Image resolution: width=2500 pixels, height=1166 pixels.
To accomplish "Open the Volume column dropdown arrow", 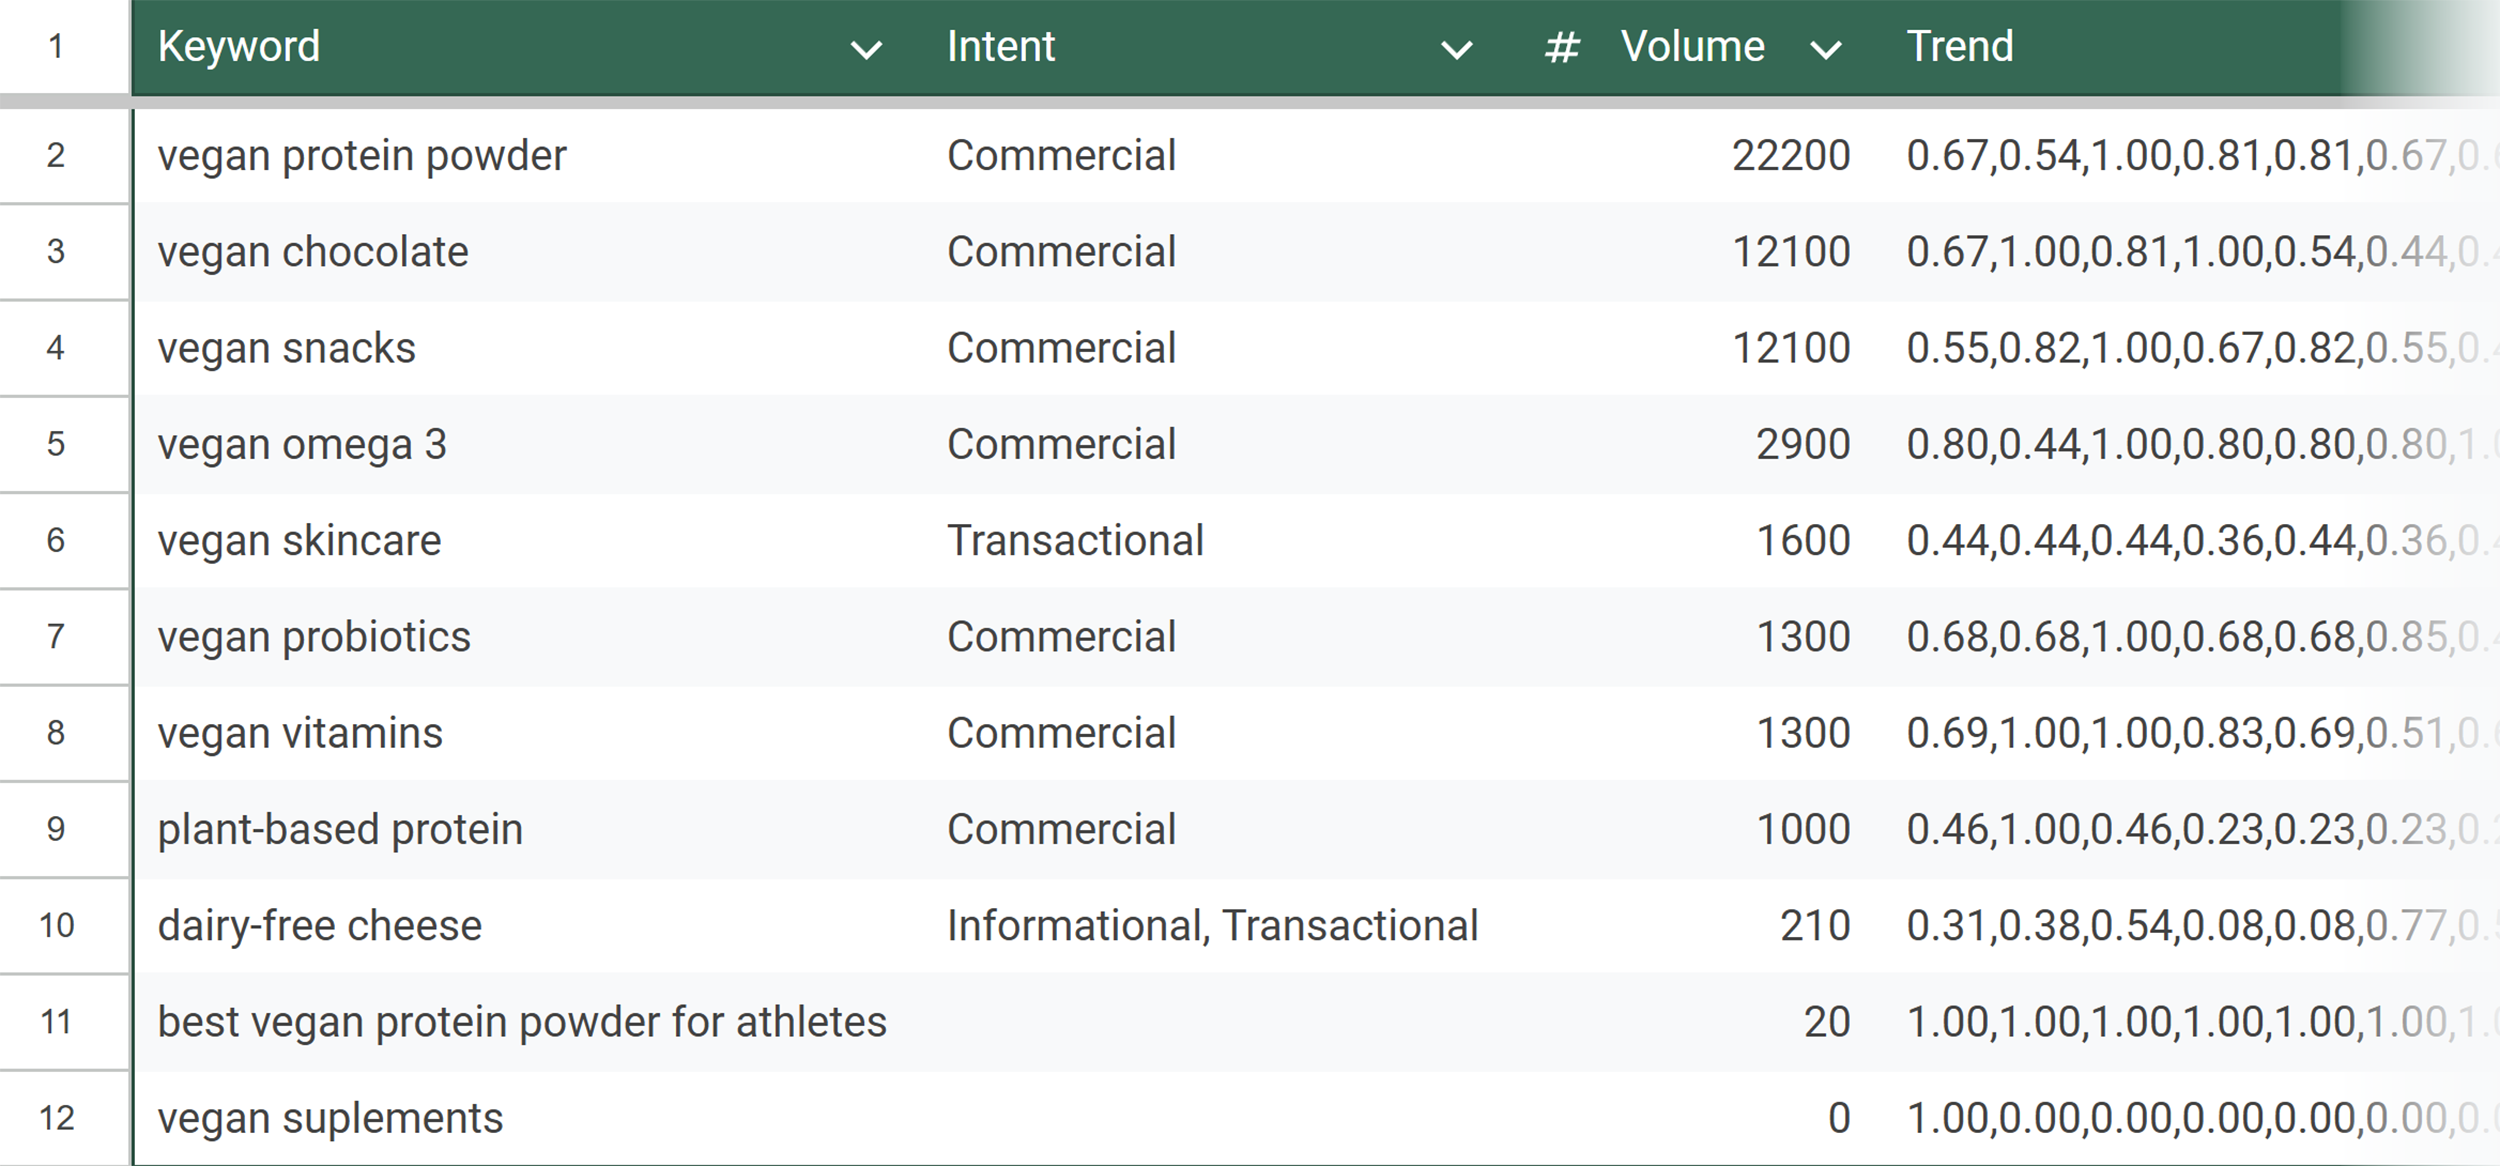I will coord(1826,49).
